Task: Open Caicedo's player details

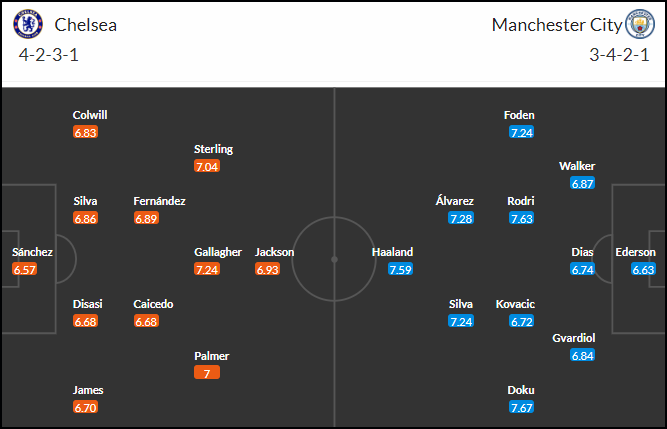Action: pyautogui.click(x=153, y=304)
